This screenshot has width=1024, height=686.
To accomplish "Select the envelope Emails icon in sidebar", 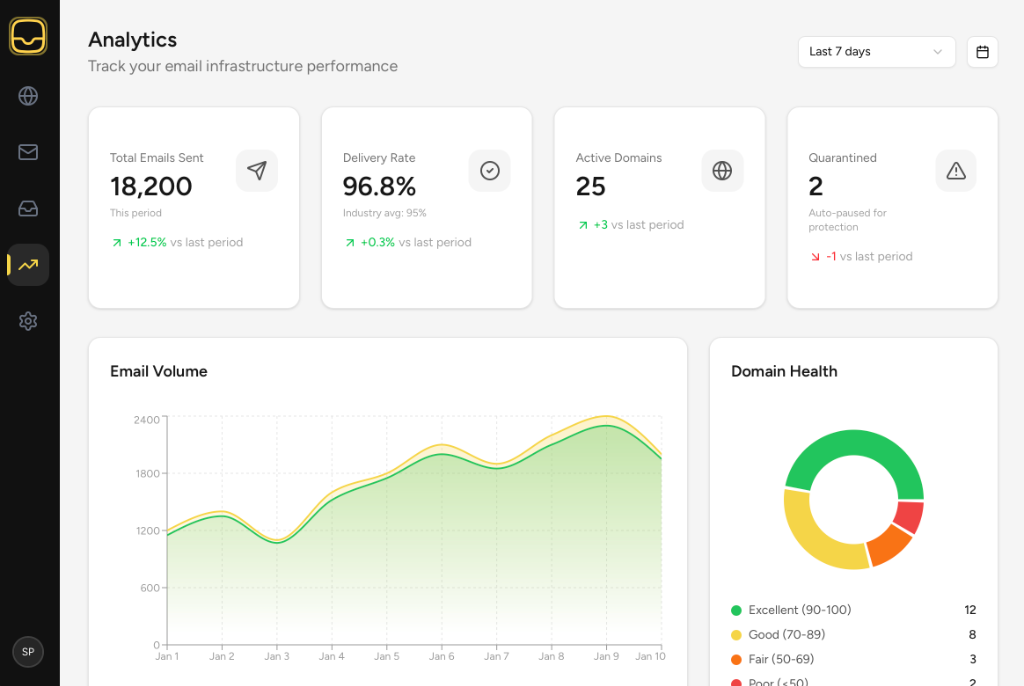I will click(28, 152).
